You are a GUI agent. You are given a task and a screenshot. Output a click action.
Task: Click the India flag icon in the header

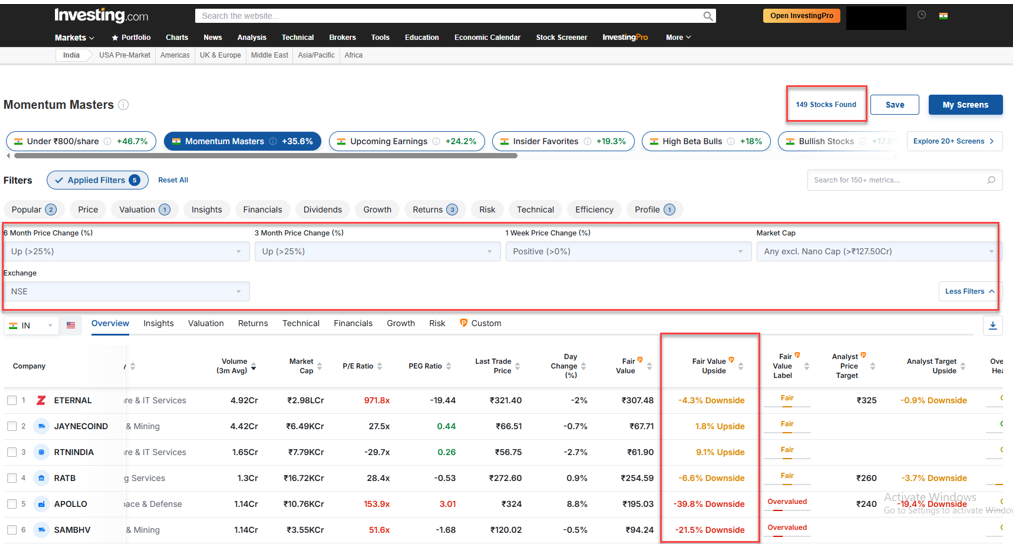pyautogui.click(x=944, y=16)
